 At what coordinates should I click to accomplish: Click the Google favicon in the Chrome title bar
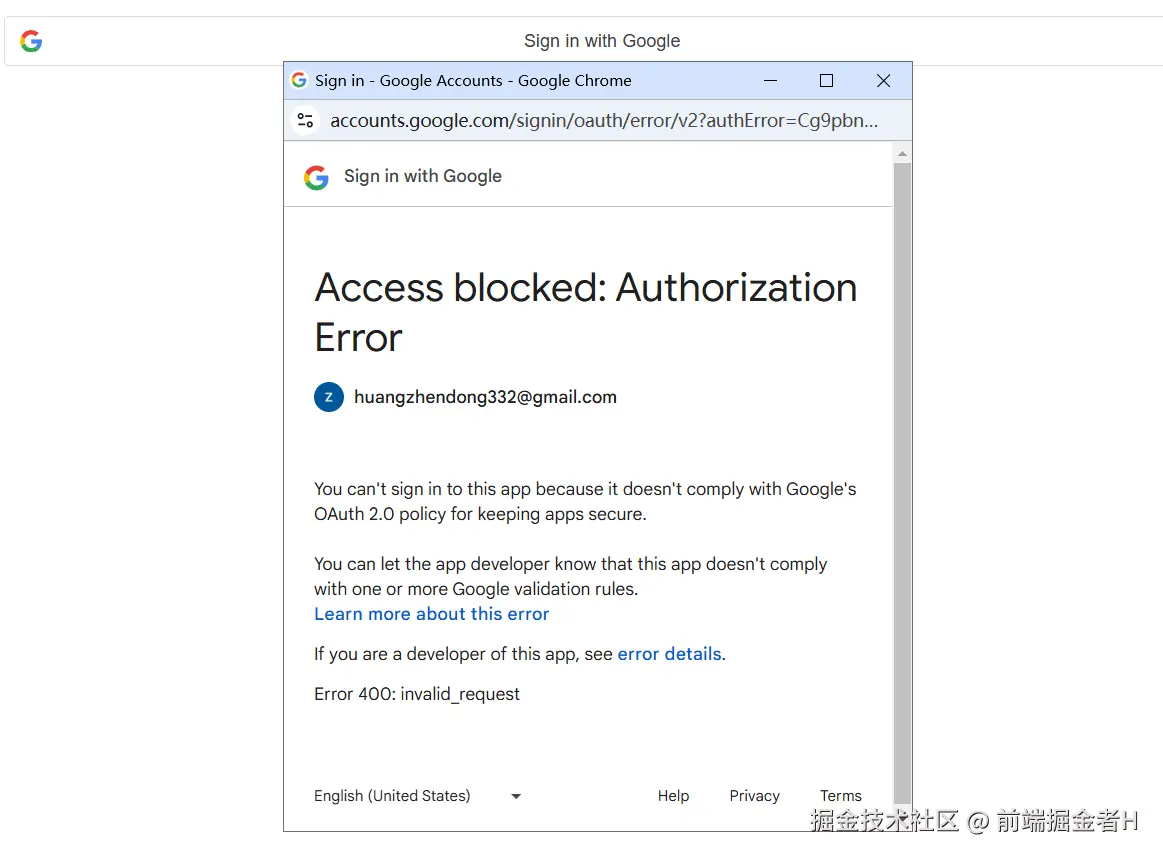pos(299,80)
